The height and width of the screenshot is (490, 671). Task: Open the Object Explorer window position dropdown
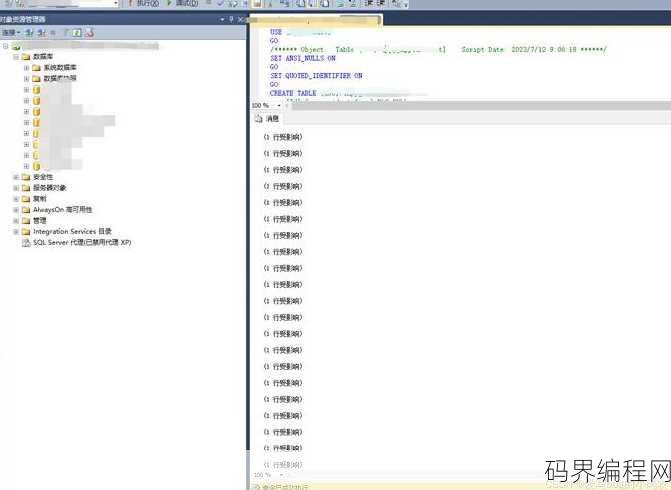coord(222,19)
